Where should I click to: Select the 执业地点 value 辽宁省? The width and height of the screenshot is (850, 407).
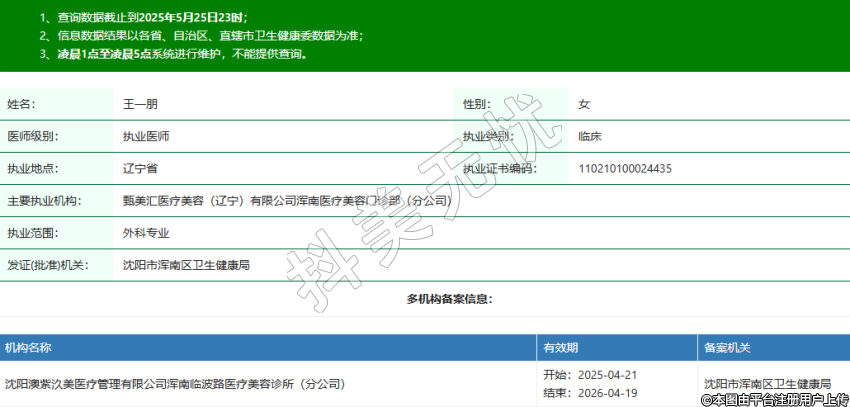[140, 168]
